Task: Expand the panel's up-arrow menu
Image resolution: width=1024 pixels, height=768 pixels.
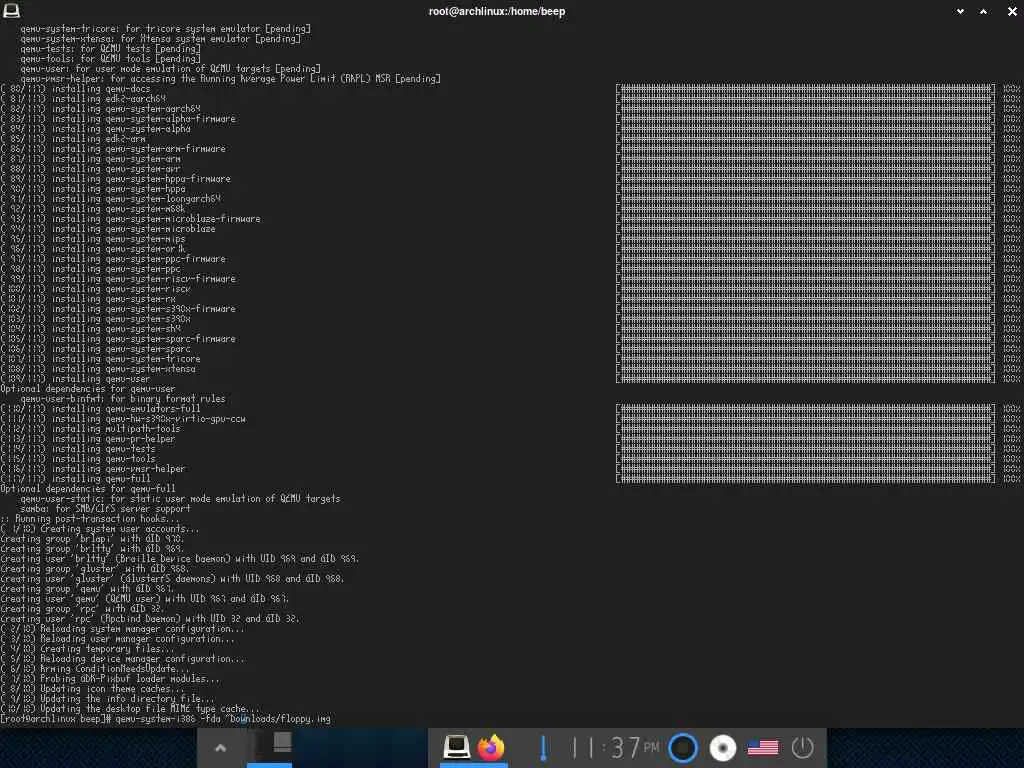Action: pyautogui.click(x=221, y=748)
